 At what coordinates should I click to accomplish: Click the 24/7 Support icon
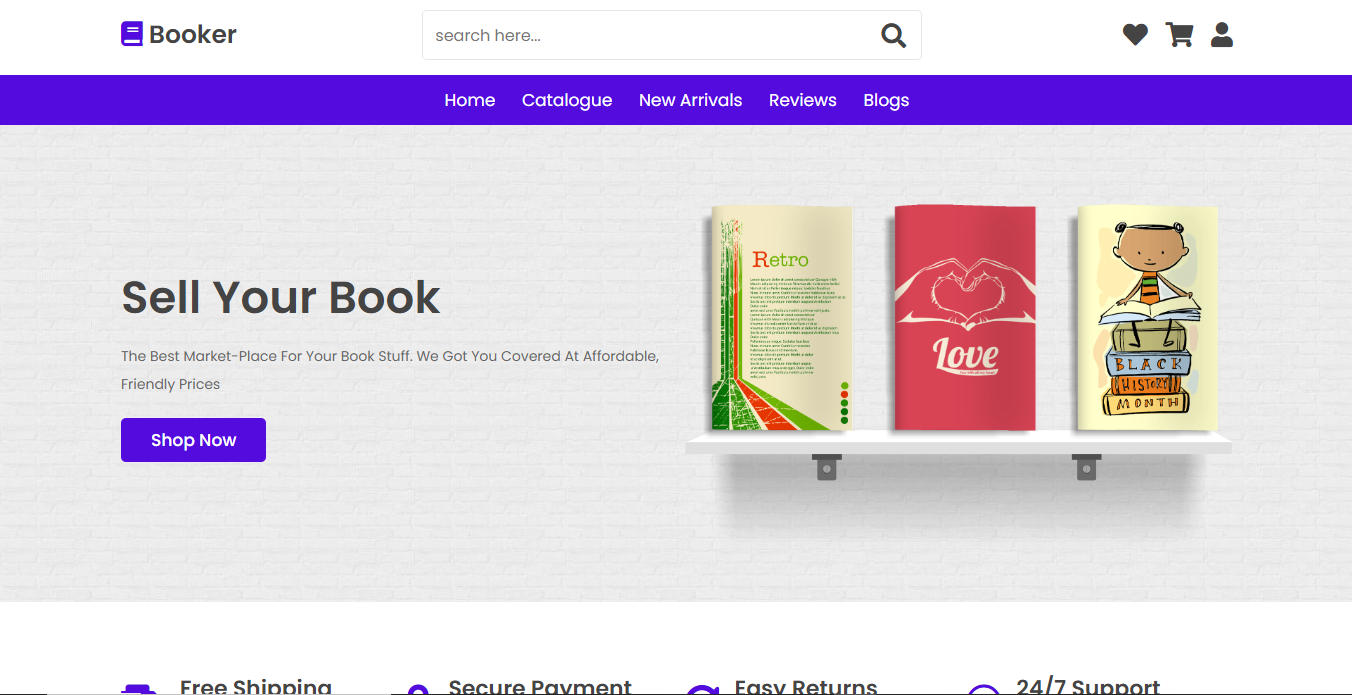[985, 689]
